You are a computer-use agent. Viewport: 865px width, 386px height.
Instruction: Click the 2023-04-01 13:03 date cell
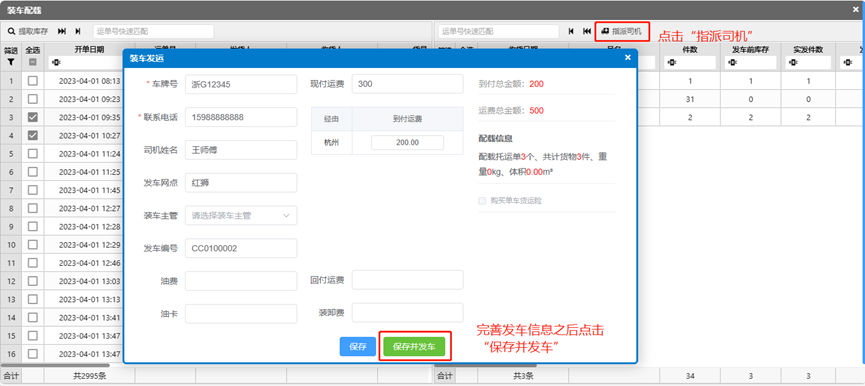(x=89, y=281)
